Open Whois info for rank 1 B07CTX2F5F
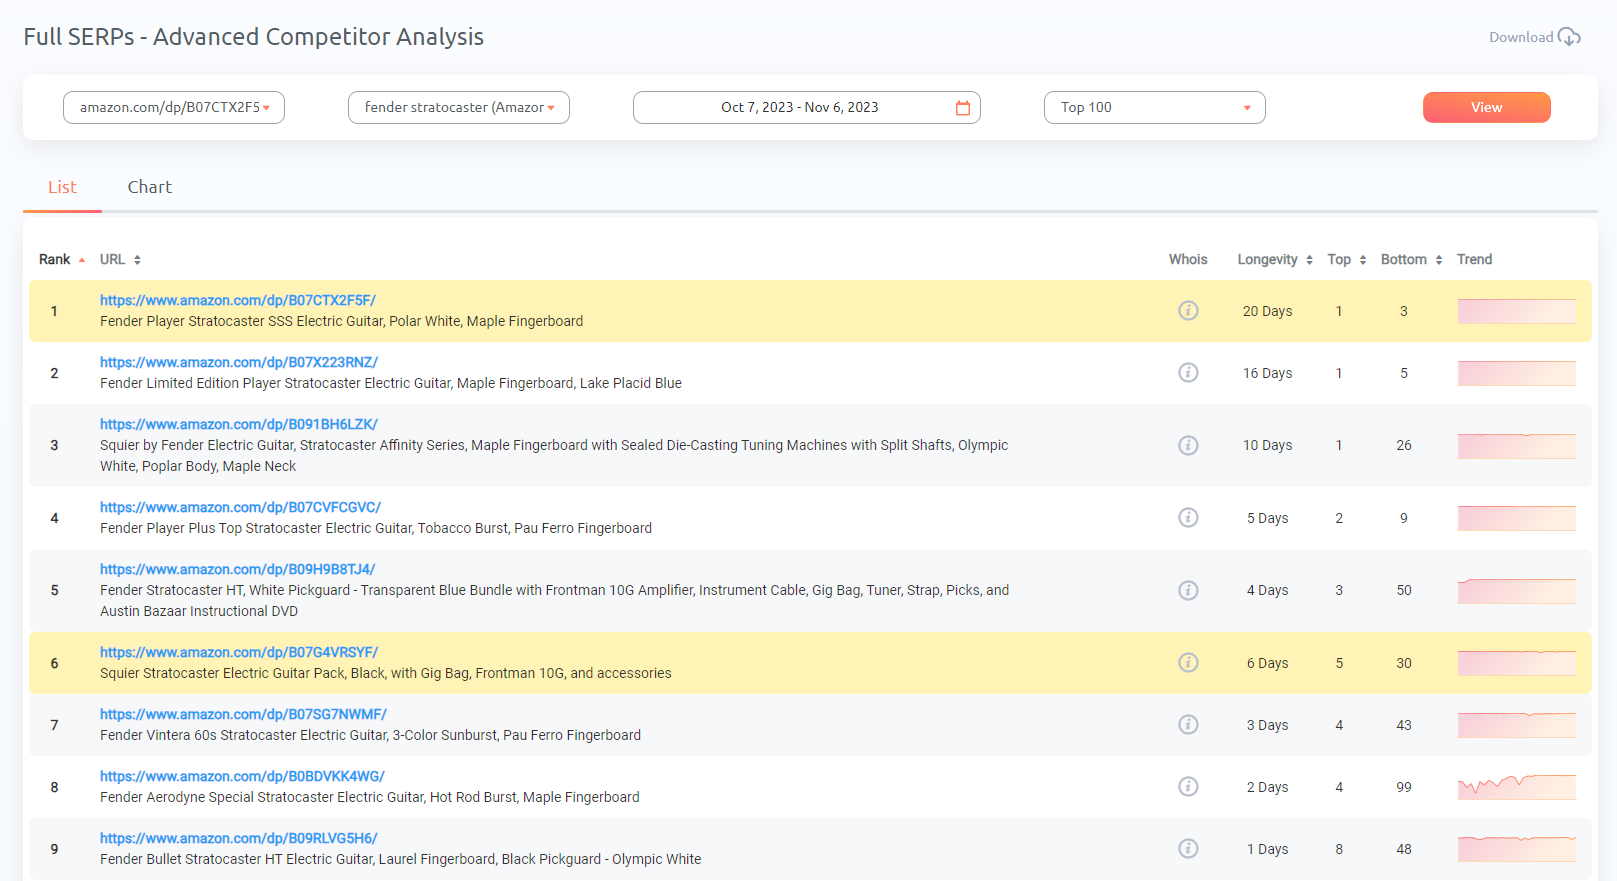The width and height of the screenshot is (1617, 881). [x=1188, y=311]
